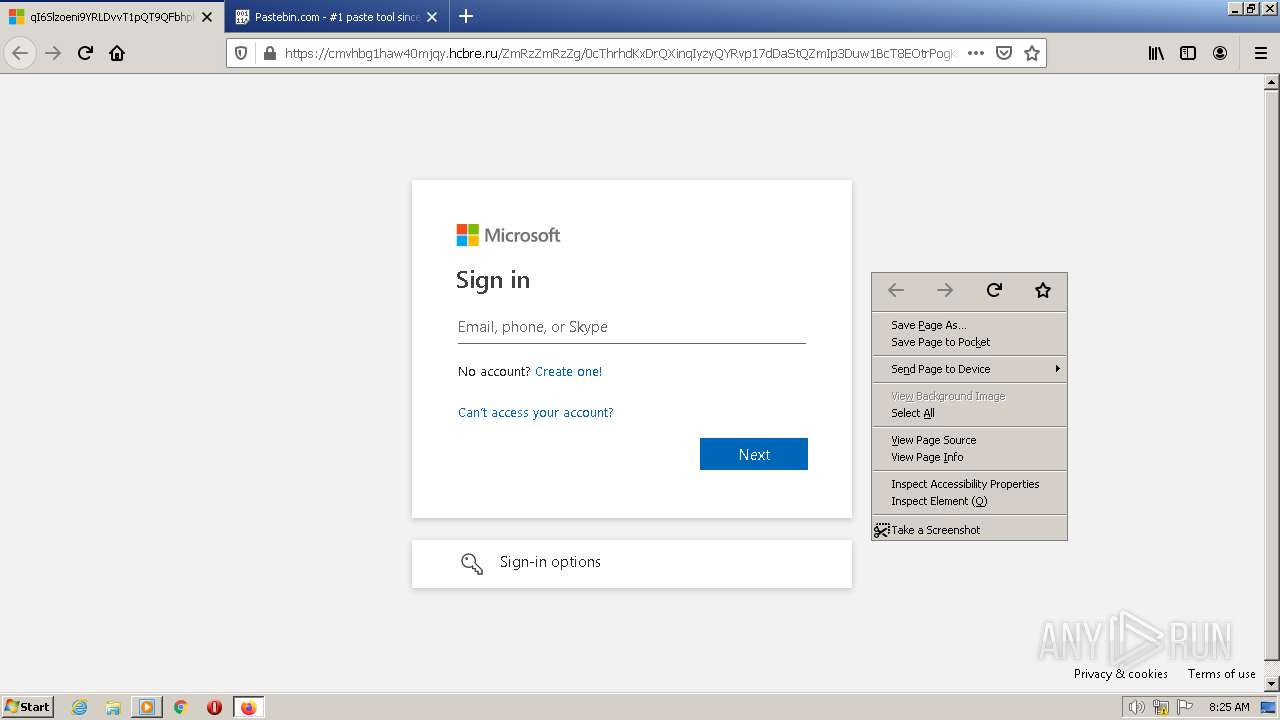The height and width of the screenshot is (720, 1280).
Task: Open the Firefox hamburger menu
Action: (x=1260, y=53)
